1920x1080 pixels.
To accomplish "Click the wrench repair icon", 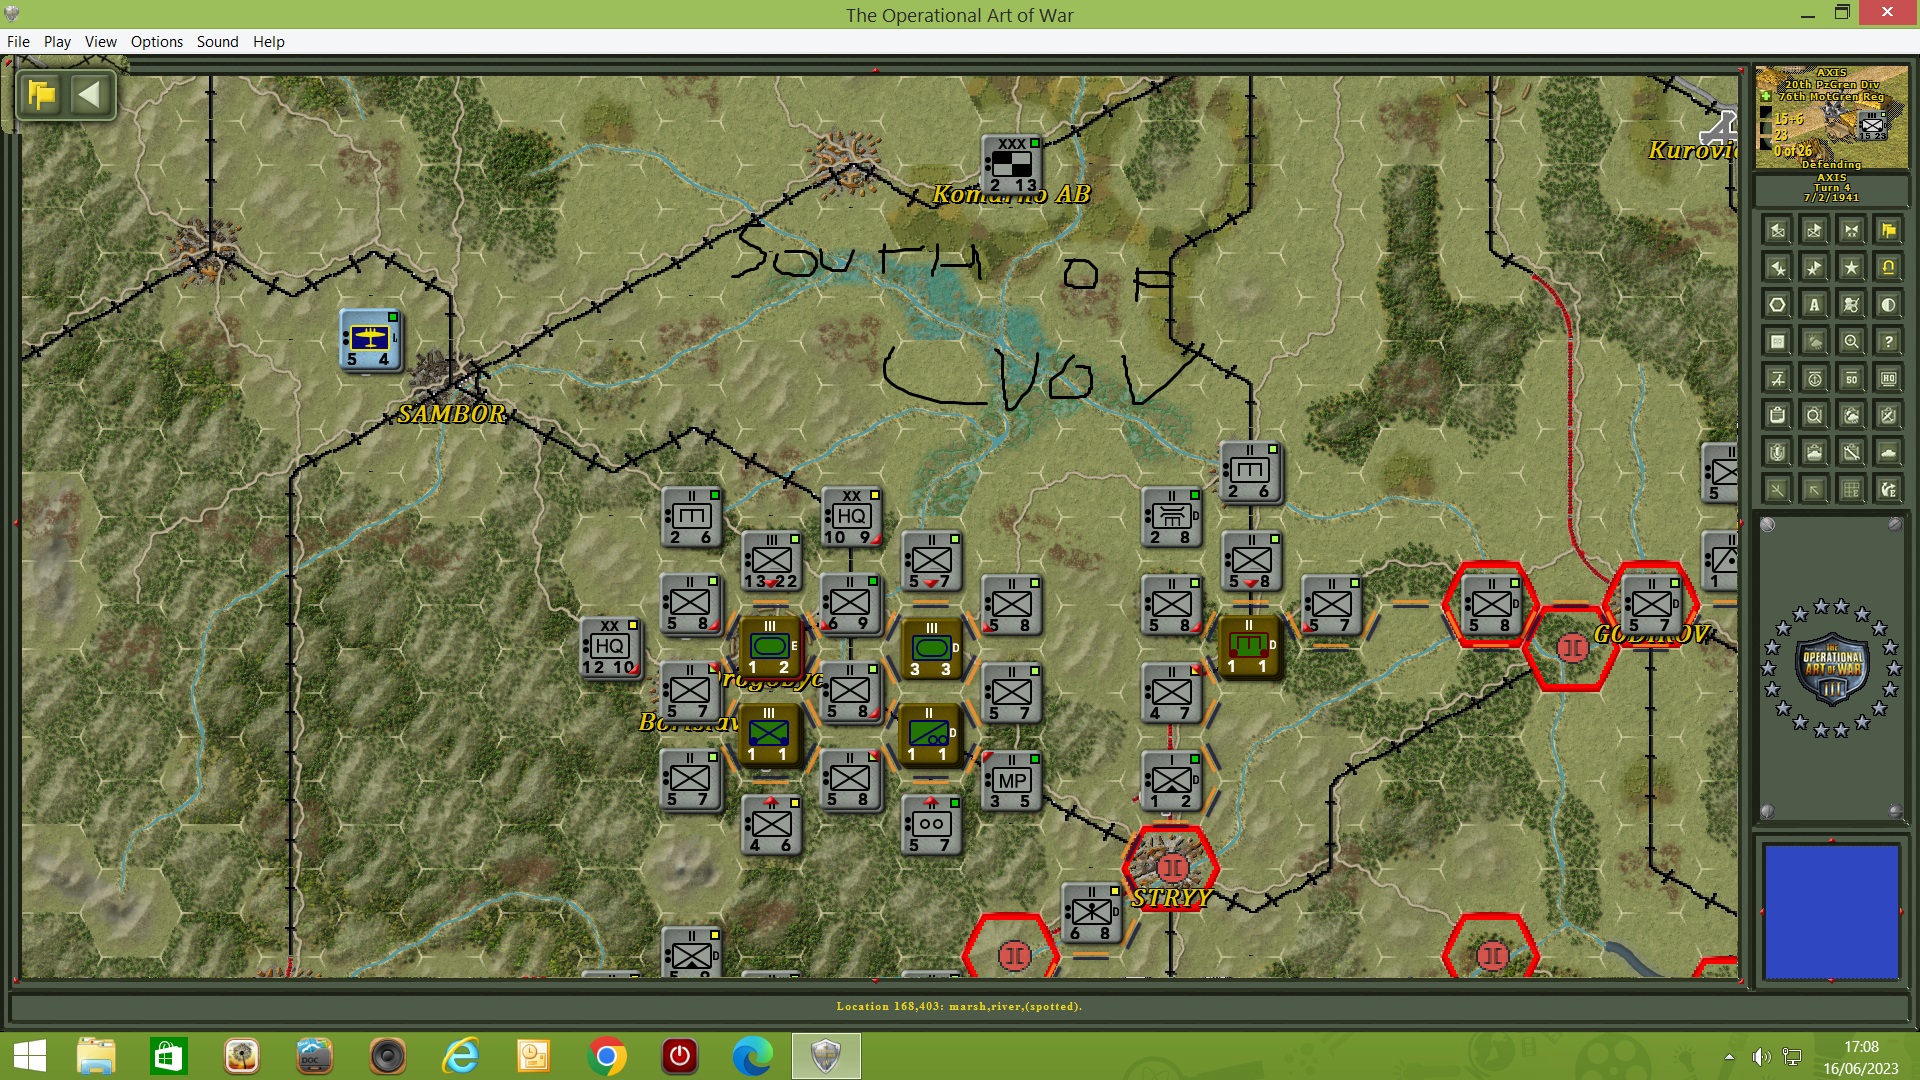I will coord(1851,453).
